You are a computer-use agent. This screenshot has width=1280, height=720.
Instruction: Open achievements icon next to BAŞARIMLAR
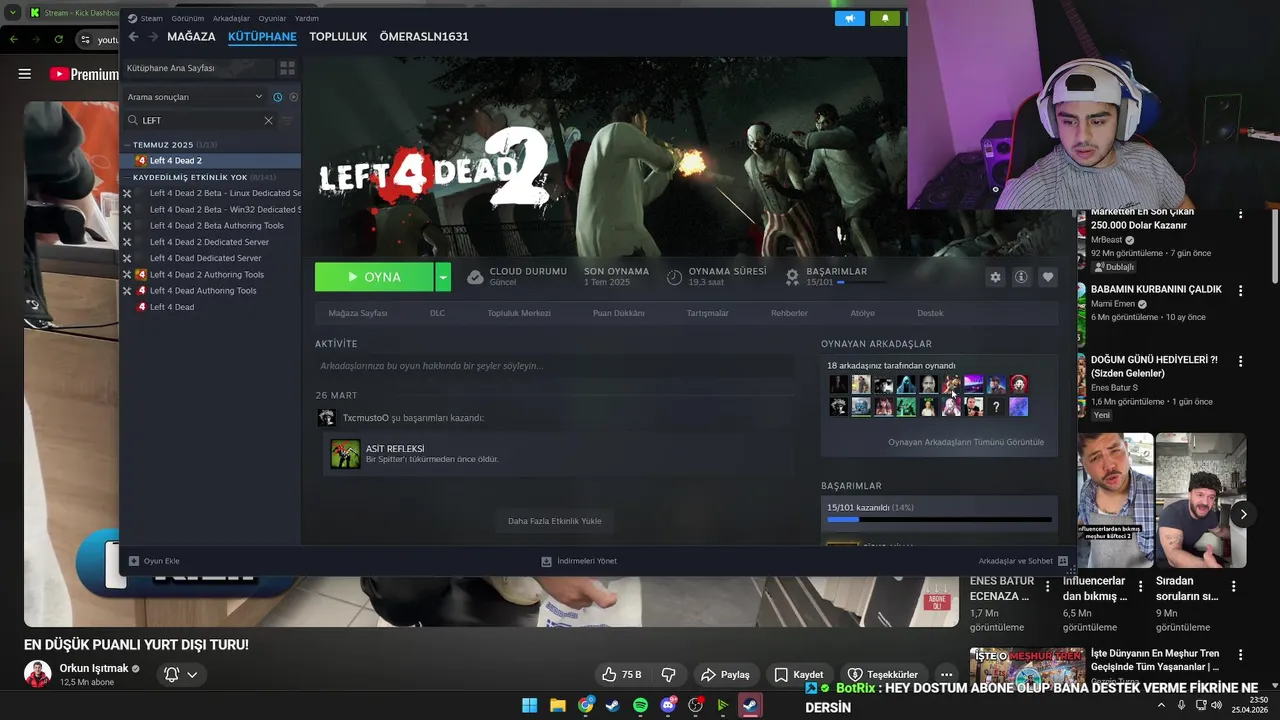792,277
